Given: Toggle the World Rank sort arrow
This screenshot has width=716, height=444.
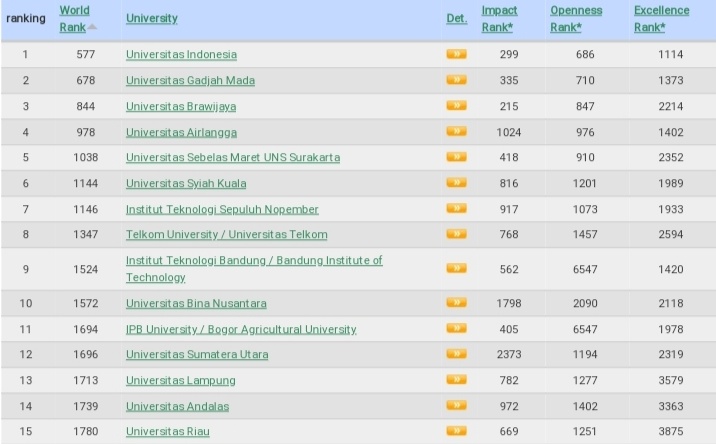Looking at the screenshot, I should click(x=92, y=27).
